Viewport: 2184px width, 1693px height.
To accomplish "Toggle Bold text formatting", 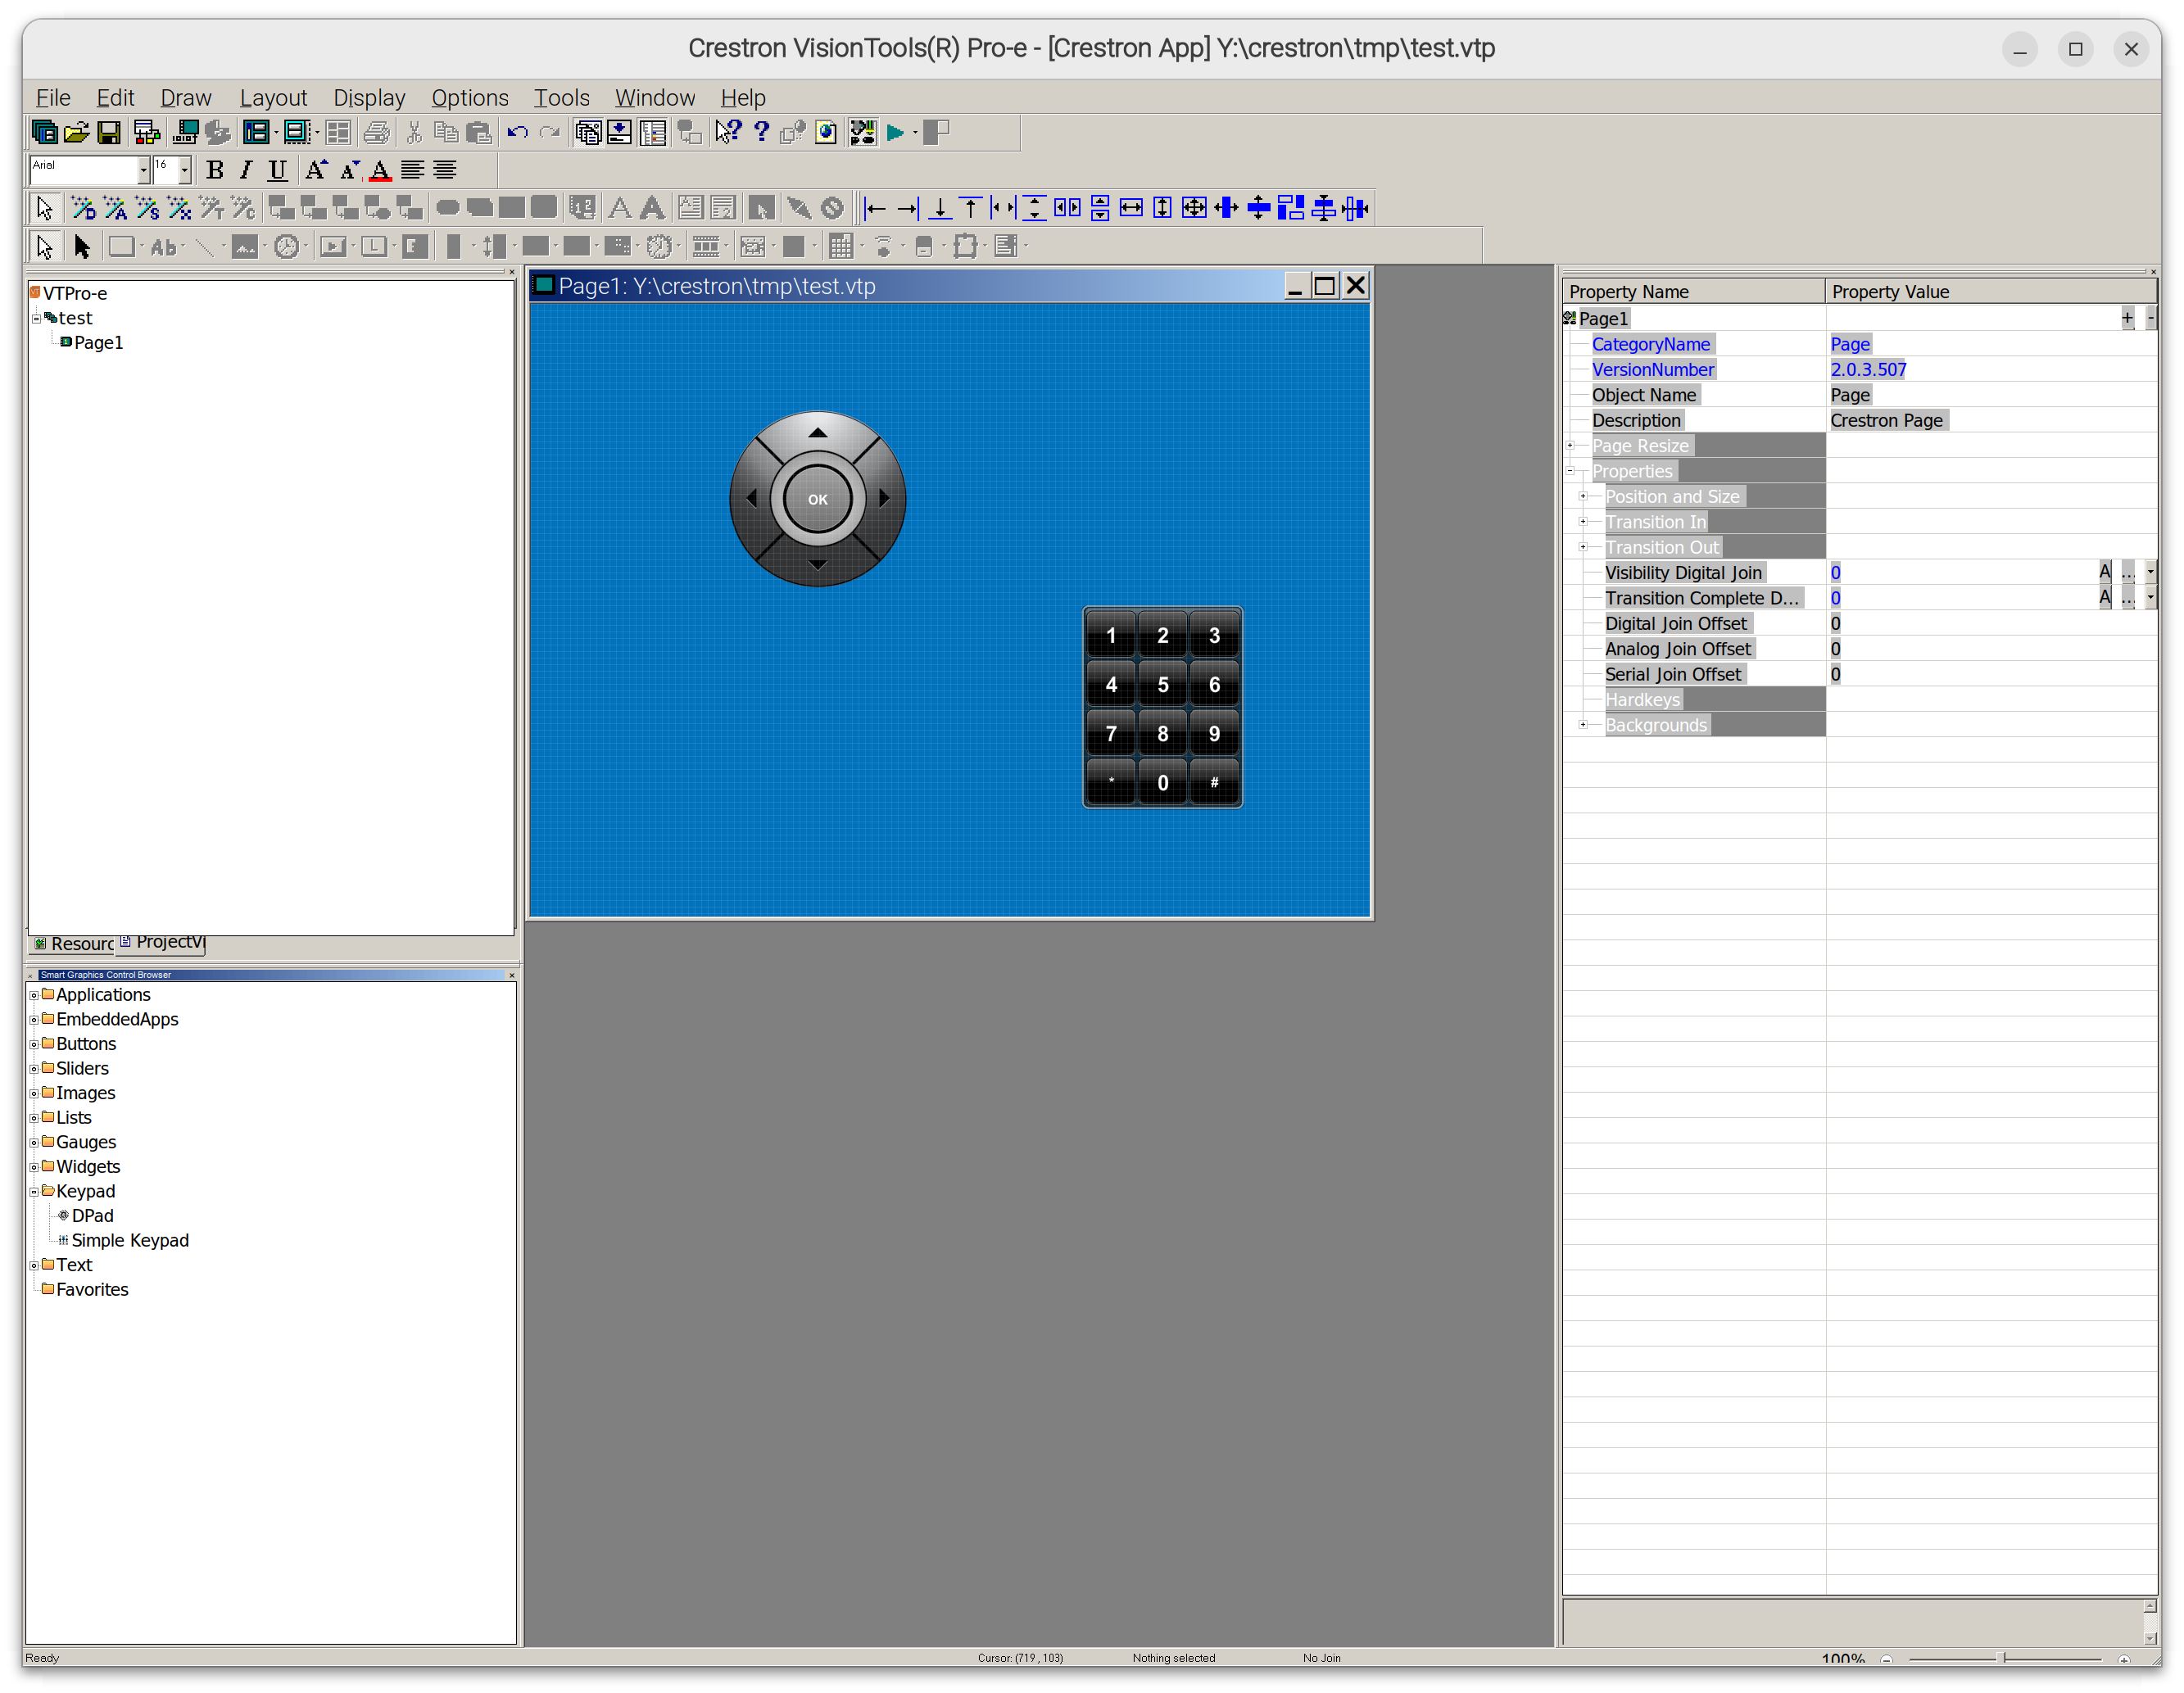I will (214, 171).
